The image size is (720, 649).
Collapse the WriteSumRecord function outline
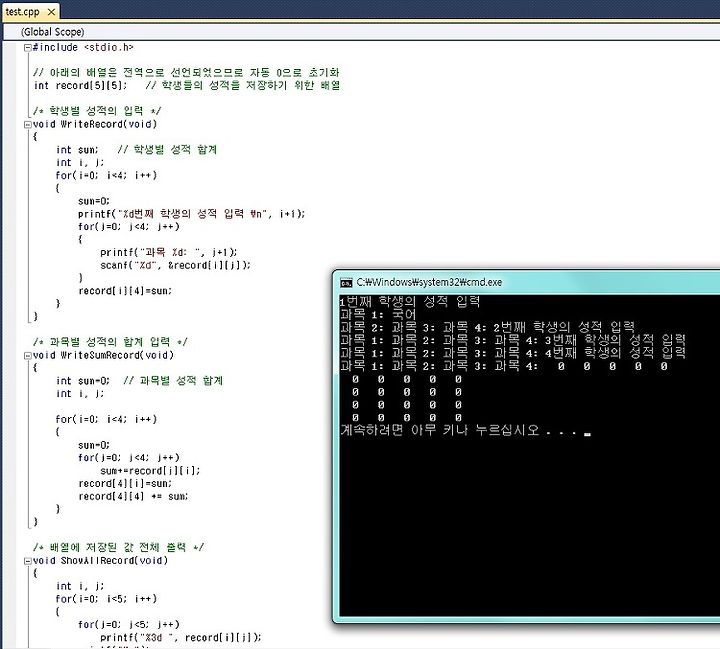click(x=28, y=356)
